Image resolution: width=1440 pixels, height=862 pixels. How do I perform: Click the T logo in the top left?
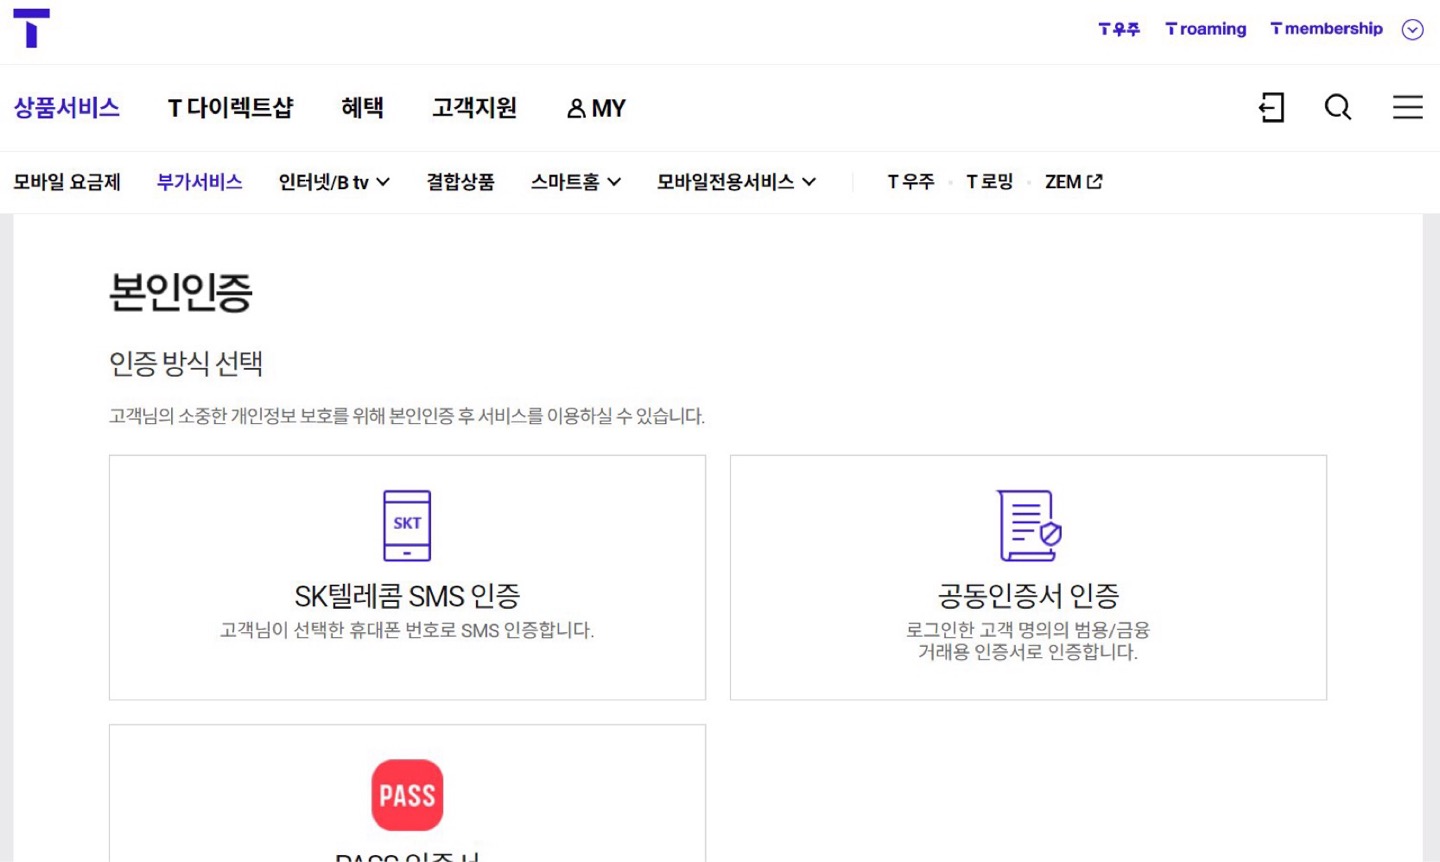[x=33, y=28]
